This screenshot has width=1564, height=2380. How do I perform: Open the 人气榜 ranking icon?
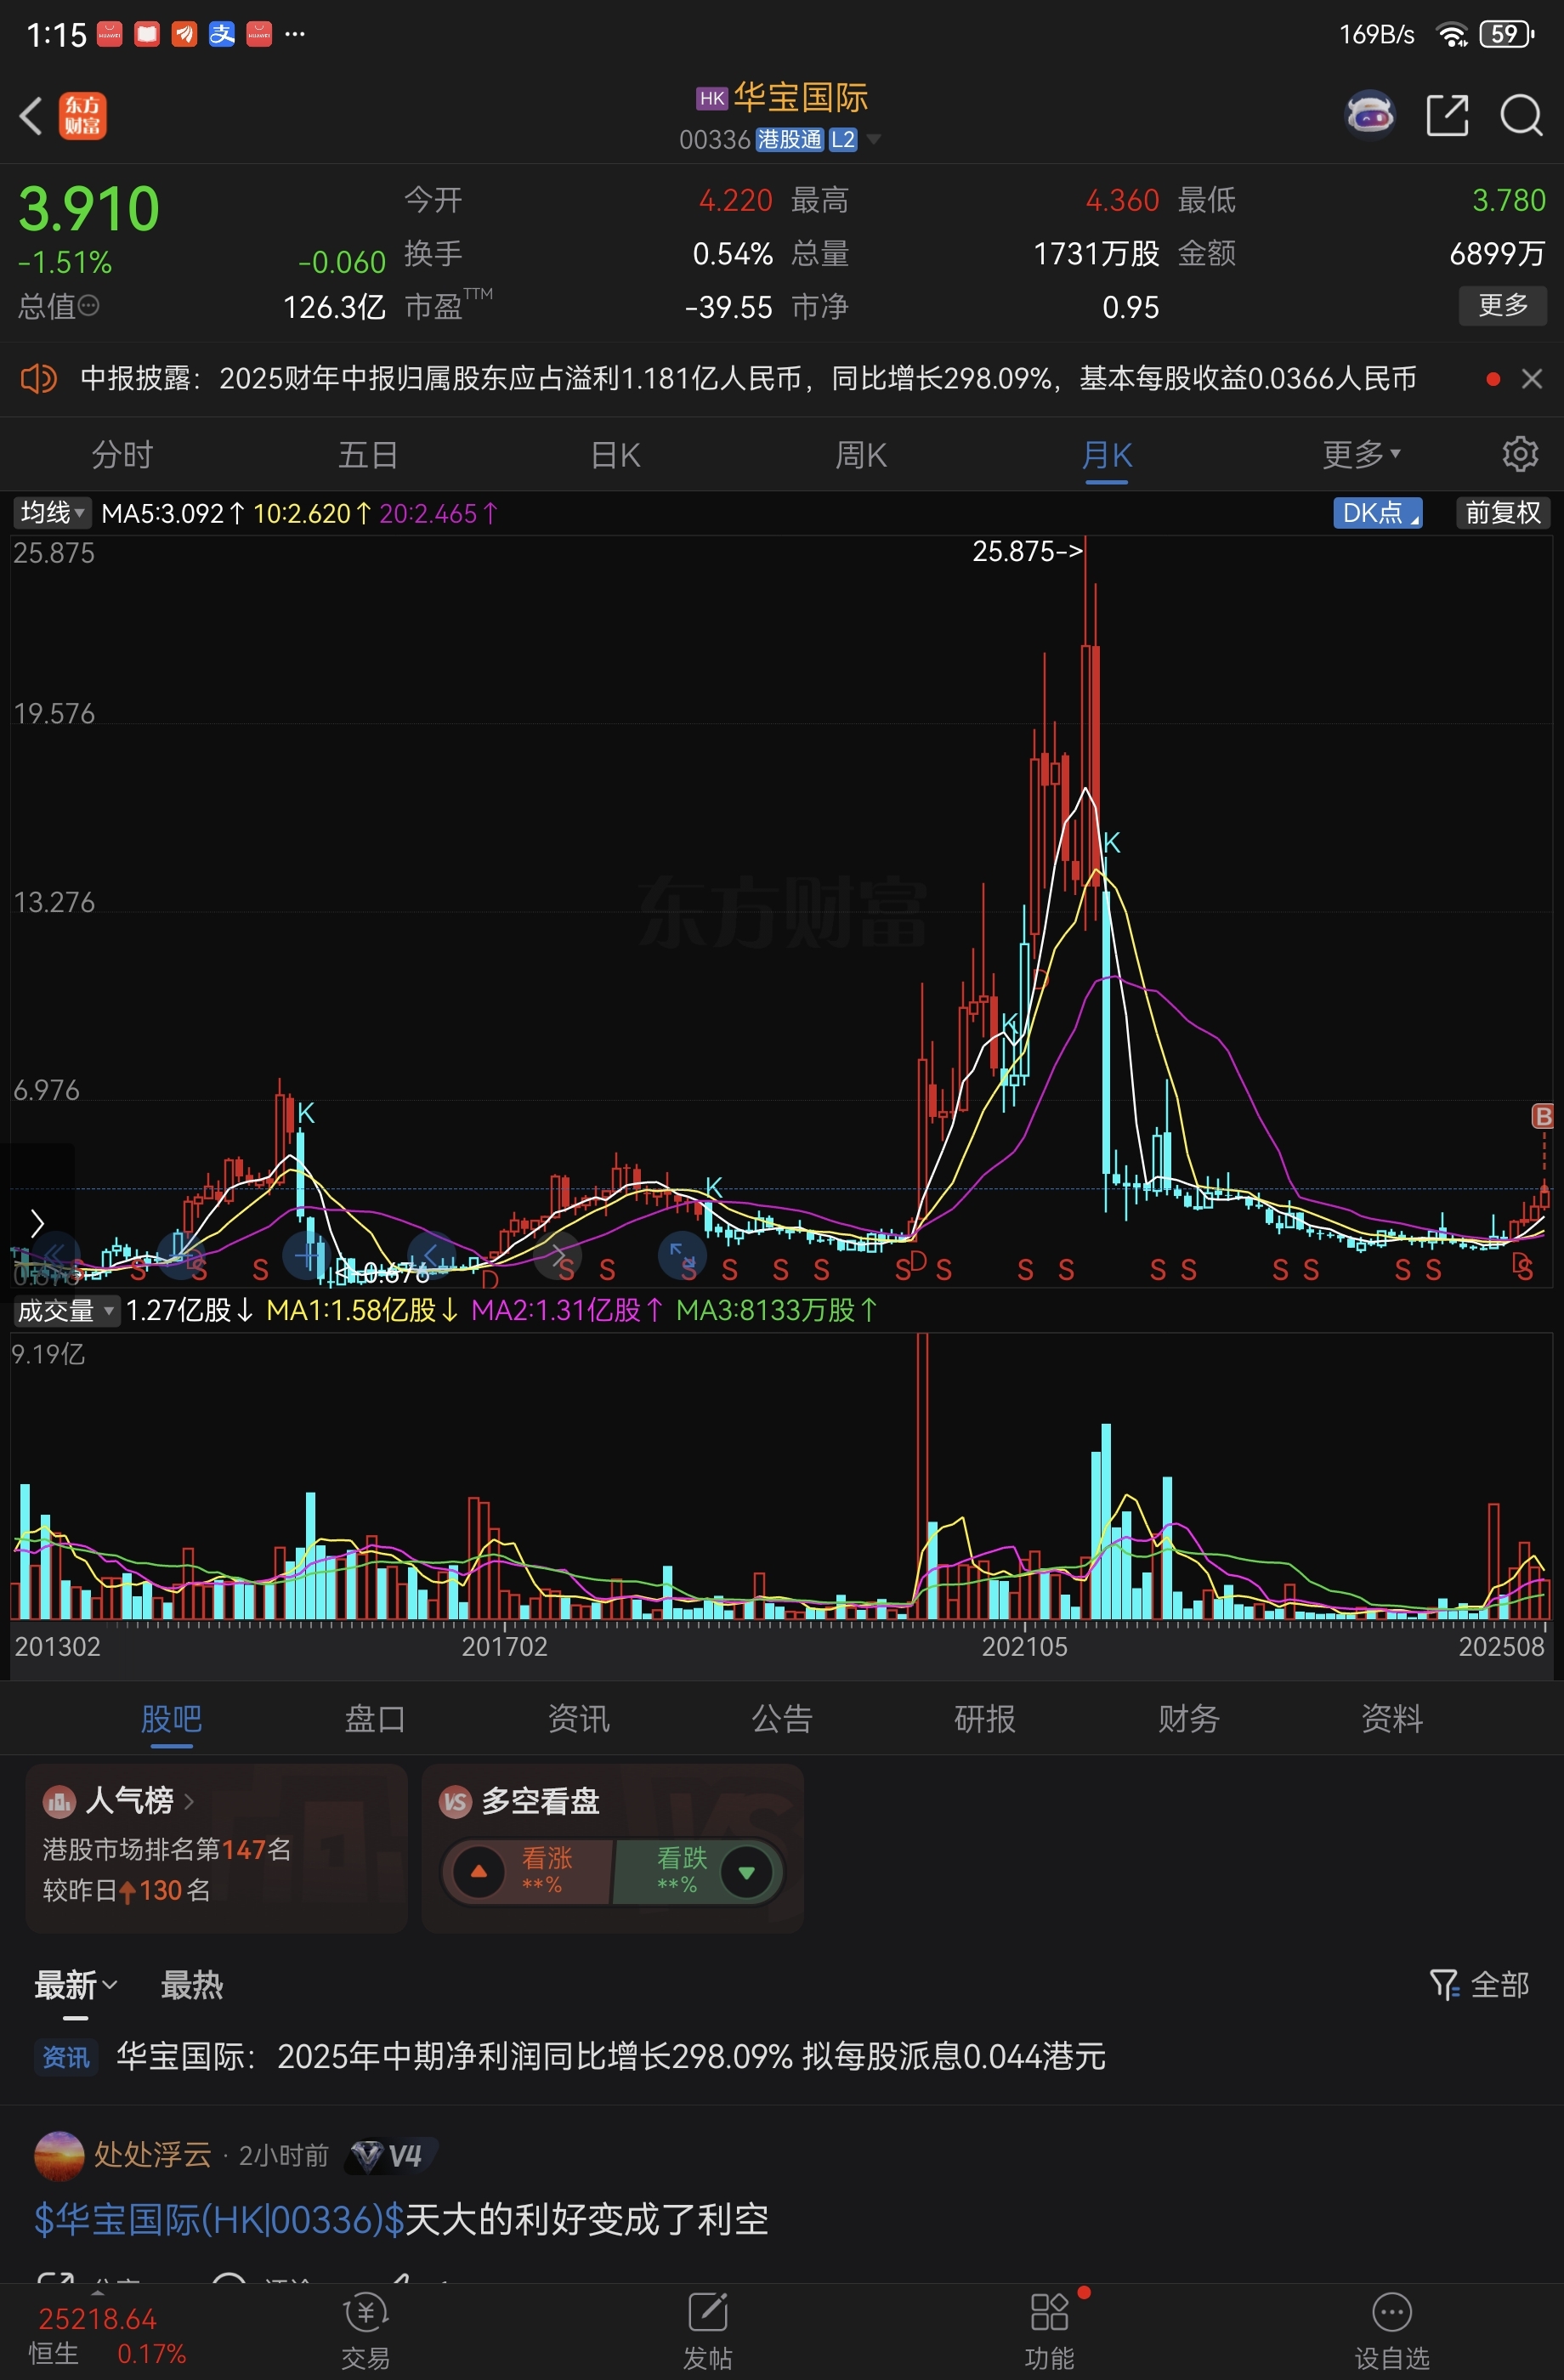[59, 1802]
